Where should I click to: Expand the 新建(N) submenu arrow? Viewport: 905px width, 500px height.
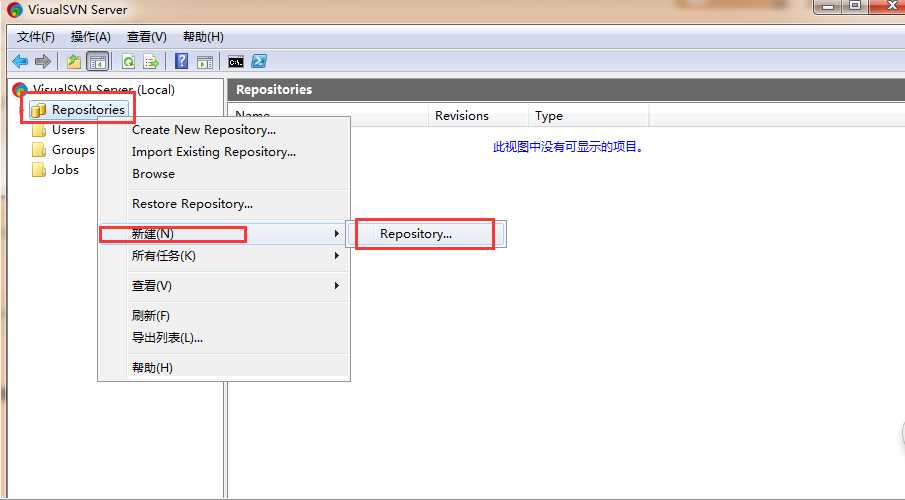[x=336, y=234]
